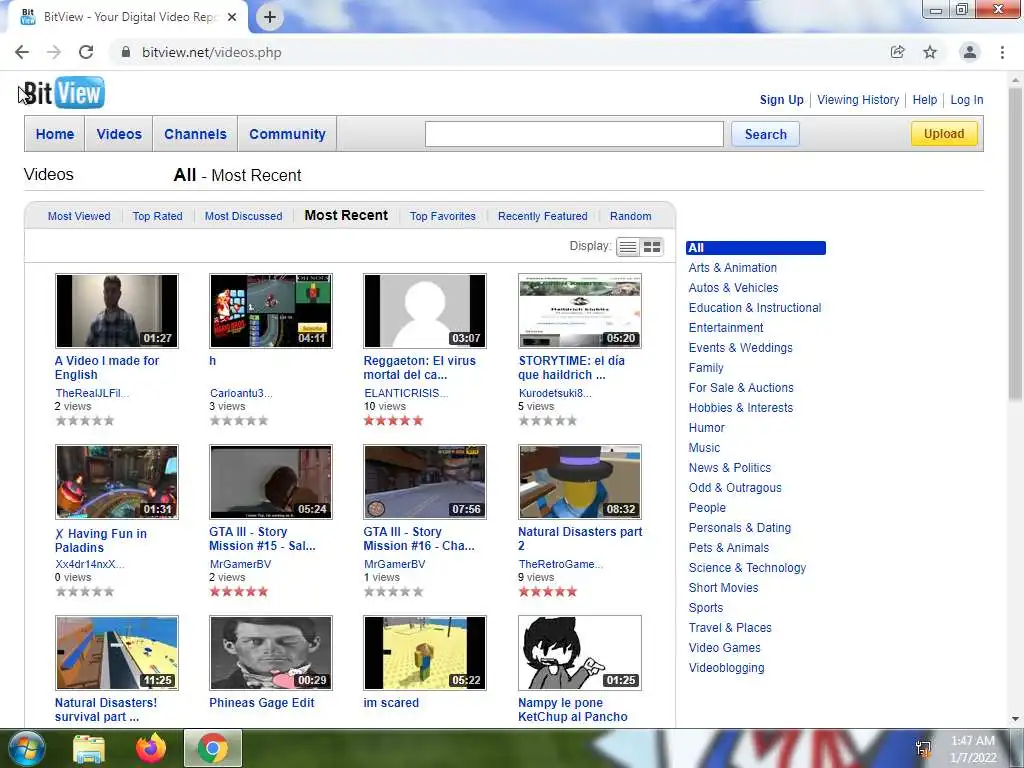Open MrGamerBV channel under Mission #15
The width and height of the screenshot is (1024, 768).
tap(240, 564)
